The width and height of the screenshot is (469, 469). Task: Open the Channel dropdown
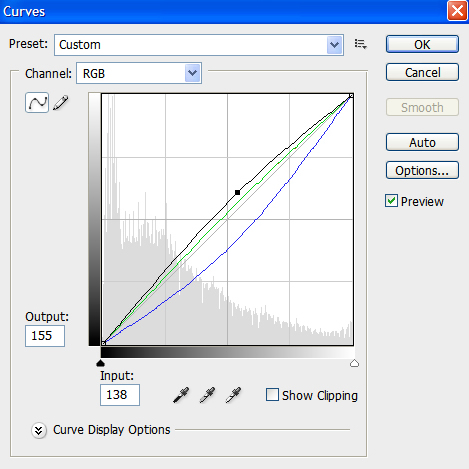pos(139,73)
